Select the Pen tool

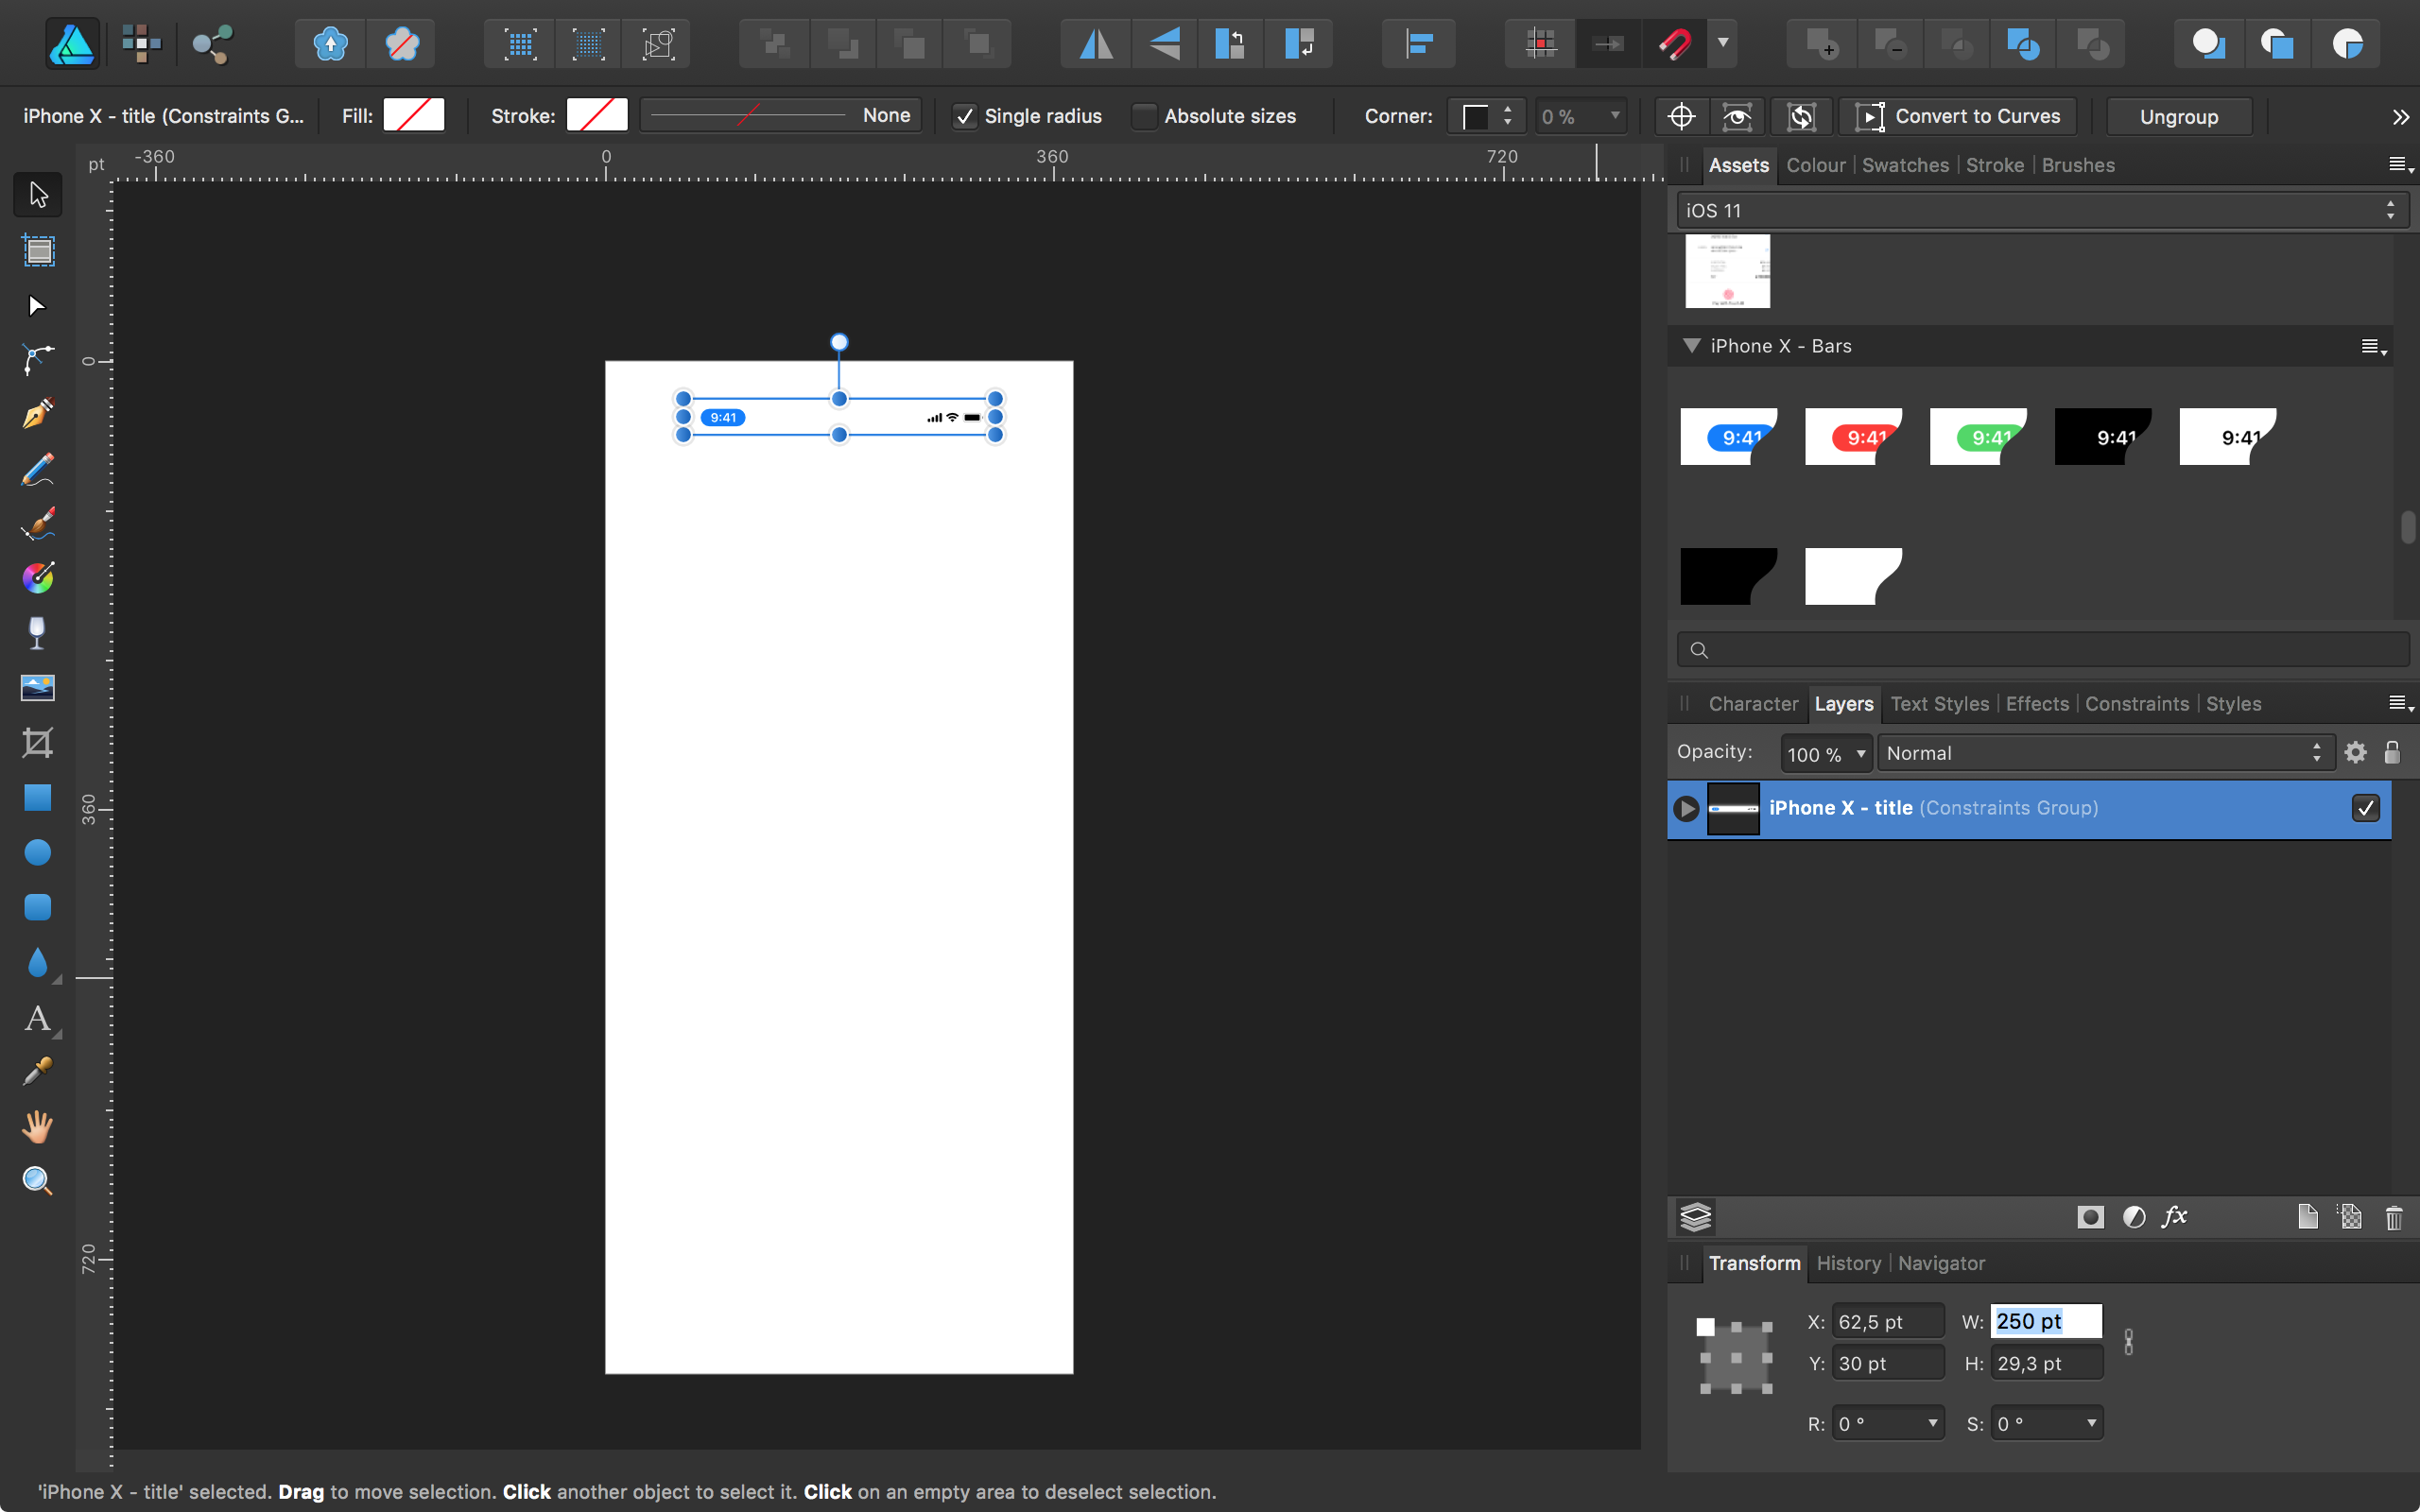pyautogui.click(x=38, y=414)
